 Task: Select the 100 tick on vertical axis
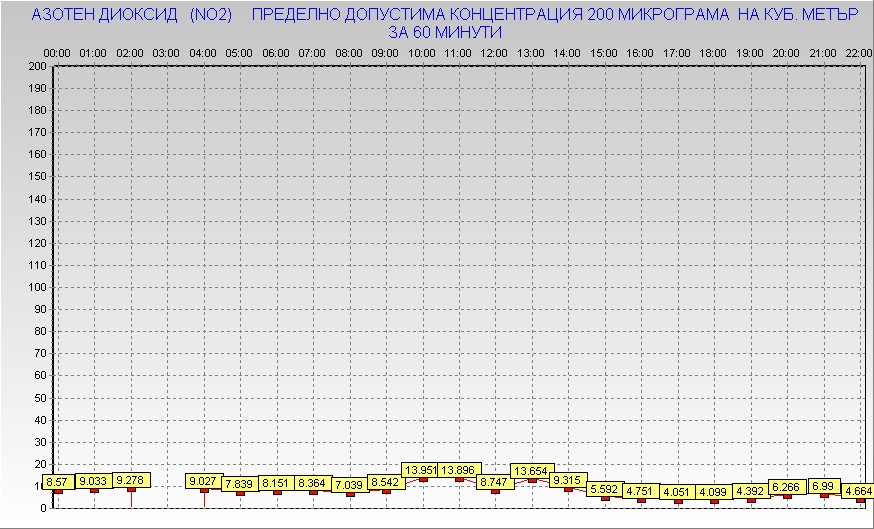[37, 287]
